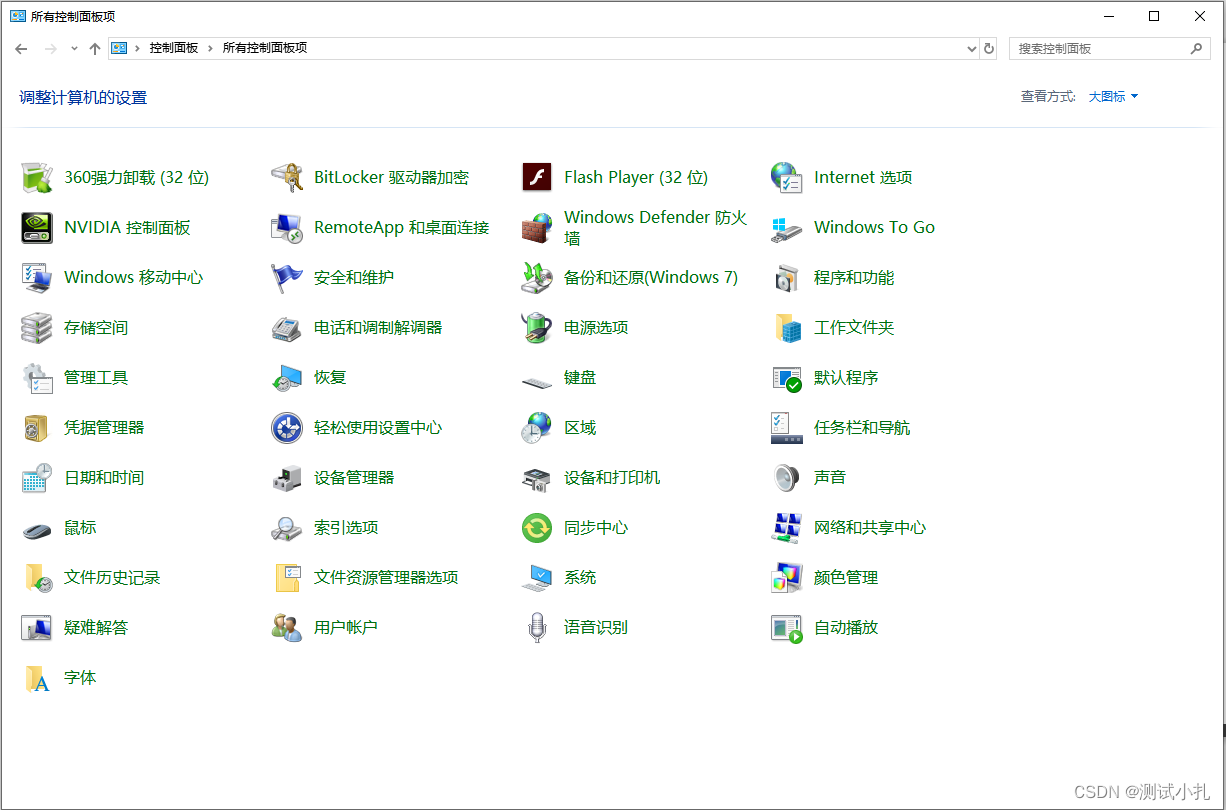
Task: Open 程序和功能 icon
Action: [x=787, y=277]
